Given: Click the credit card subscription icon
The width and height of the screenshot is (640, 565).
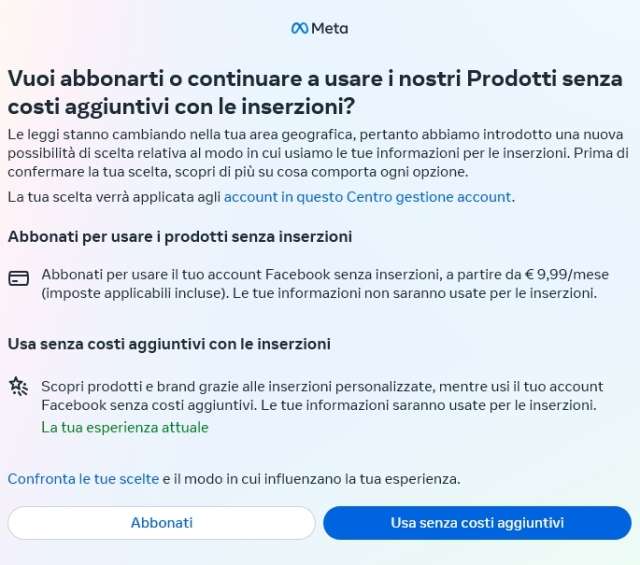Looking at the screenshot, I should [x=18, y=279].
